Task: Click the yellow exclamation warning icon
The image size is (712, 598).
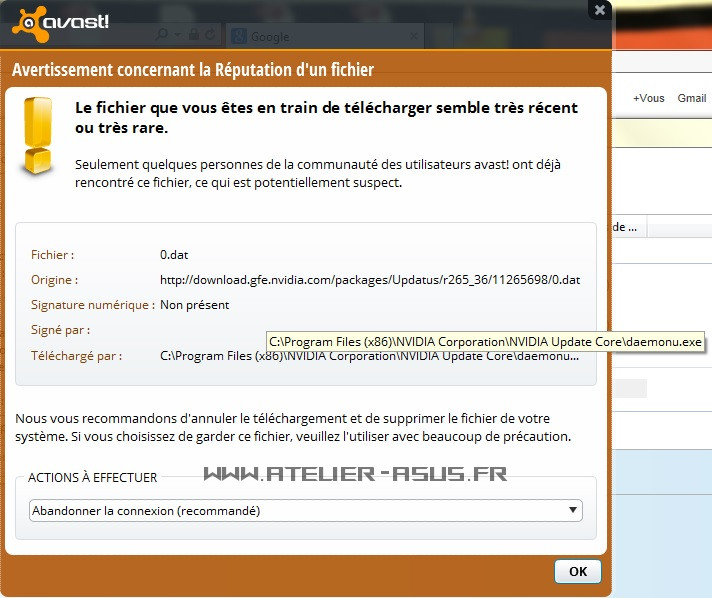Action: (x=38, y=136)
